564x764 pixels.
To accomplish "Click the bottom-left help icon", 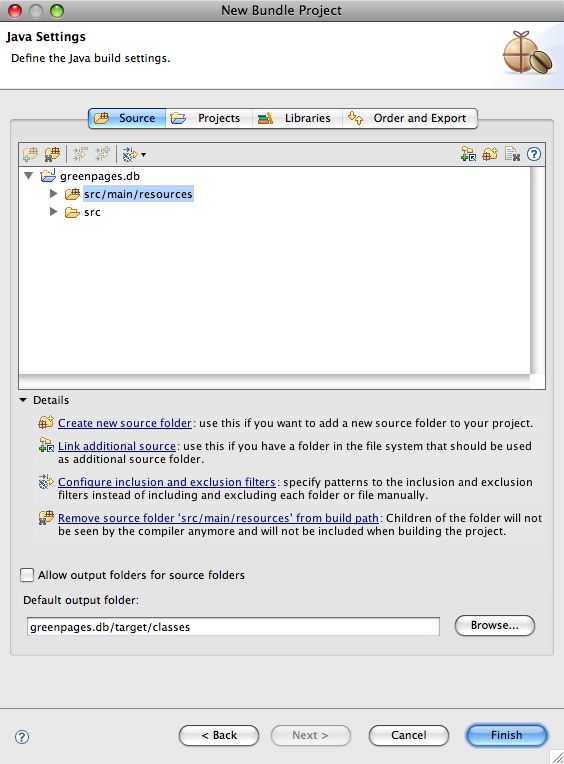I will [21, 736].
